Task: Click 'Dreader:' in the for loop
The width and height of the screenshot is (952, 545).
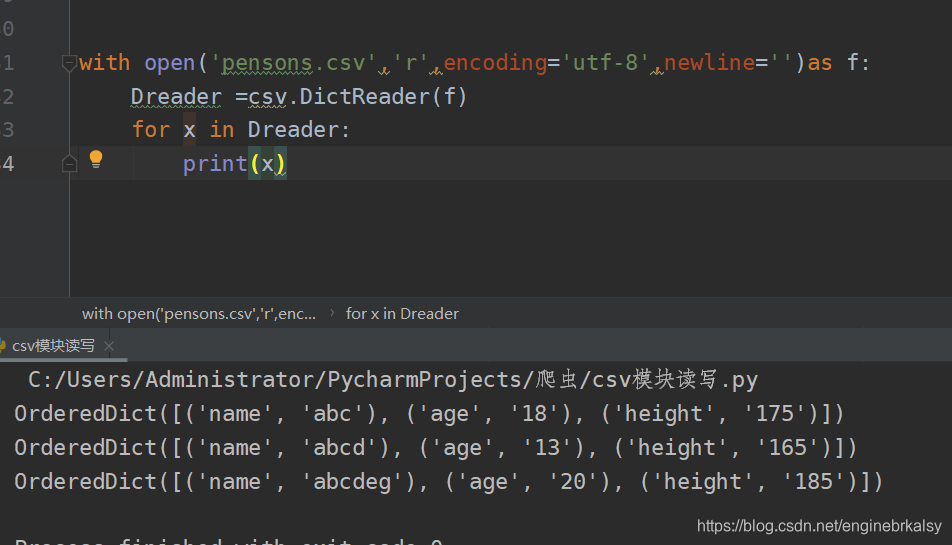Action: [x=299, y=129]
